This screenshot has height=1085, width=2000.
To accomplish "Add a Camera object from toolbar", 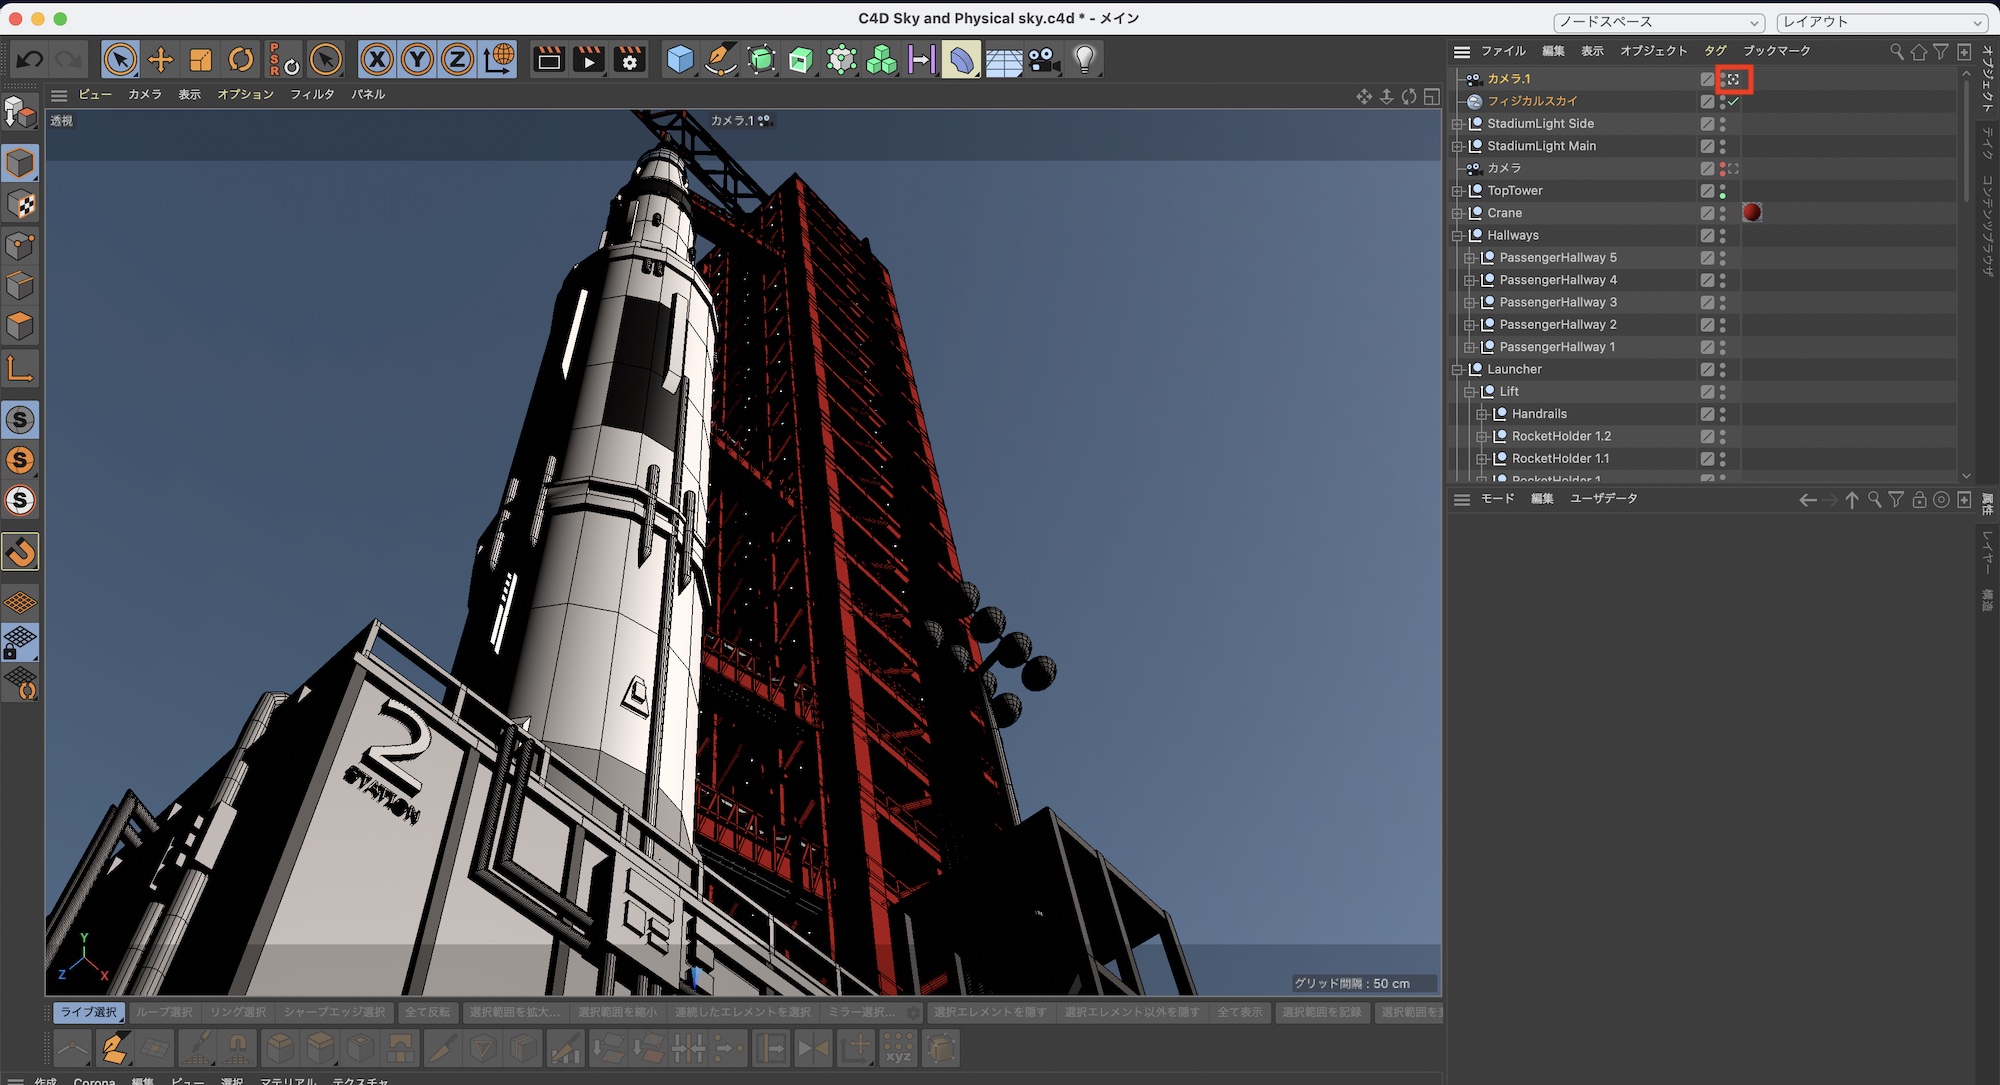I will coord(1044,60).
